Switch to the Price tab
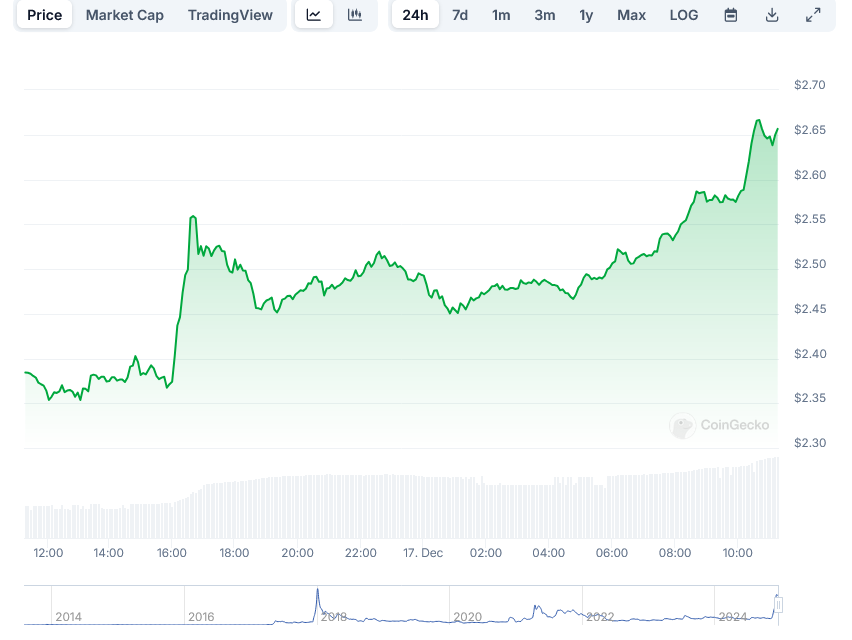The height and width of the screenshot is (640, 852). pos(44,15)
